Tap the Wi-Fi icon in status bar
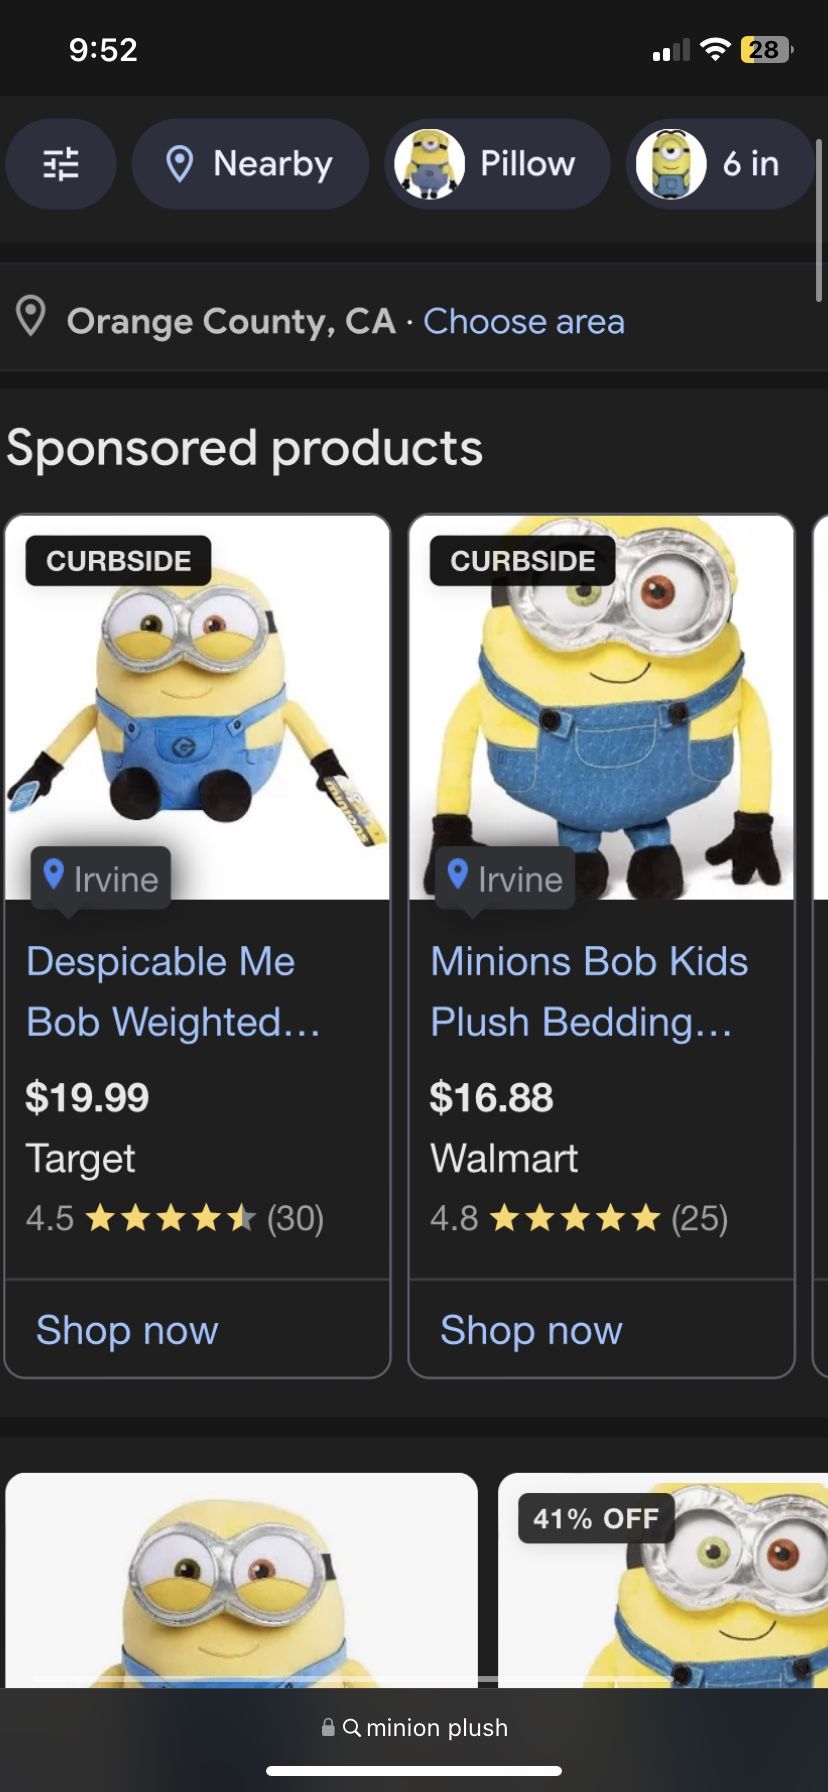 point(715,50)
